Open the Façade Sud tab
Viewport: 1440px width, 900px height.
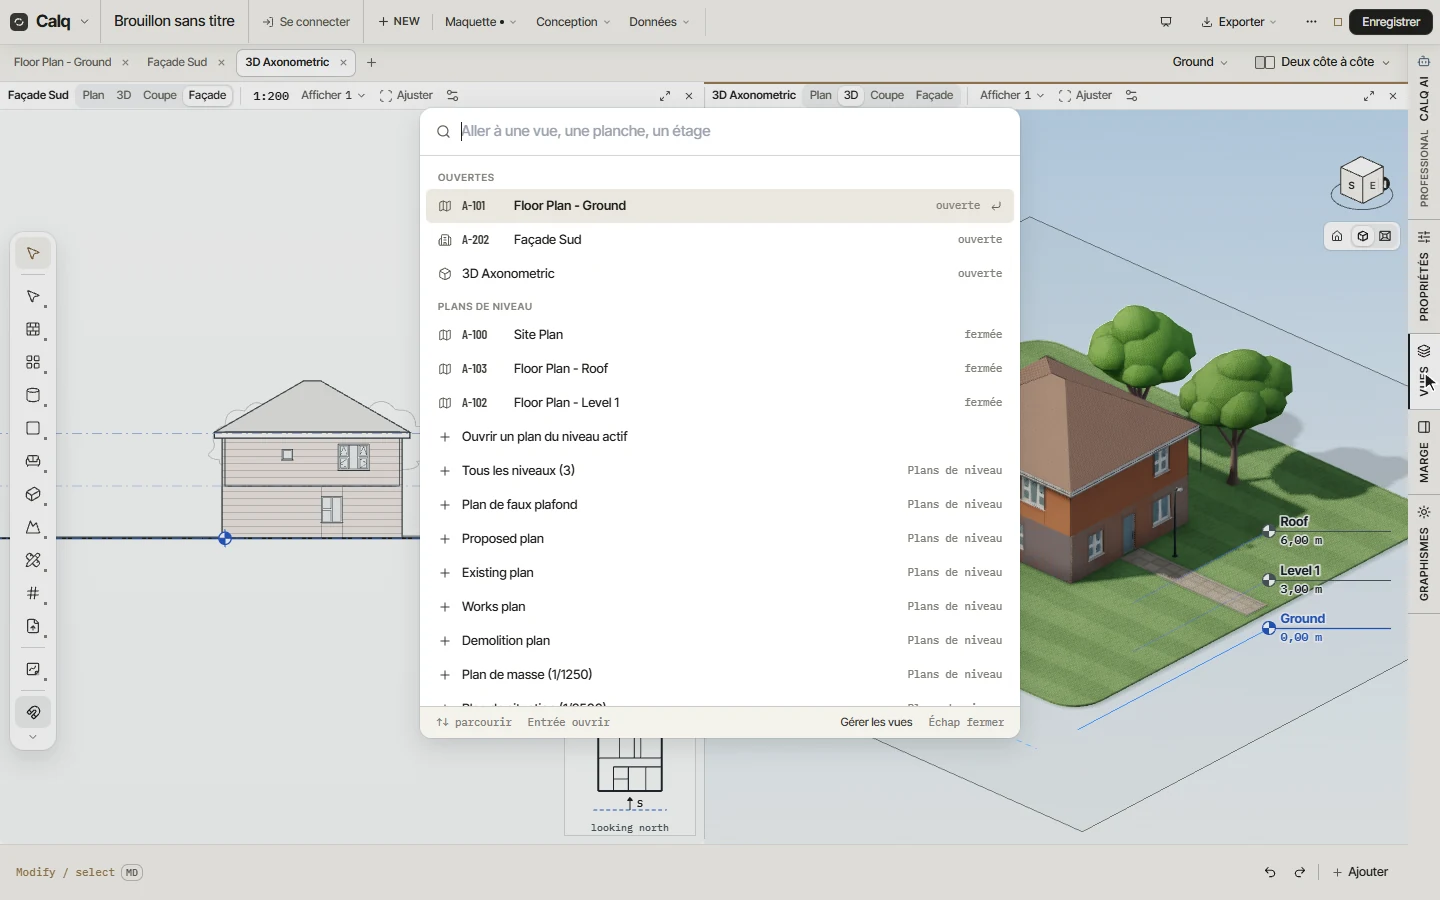click(x=177, y=62)
